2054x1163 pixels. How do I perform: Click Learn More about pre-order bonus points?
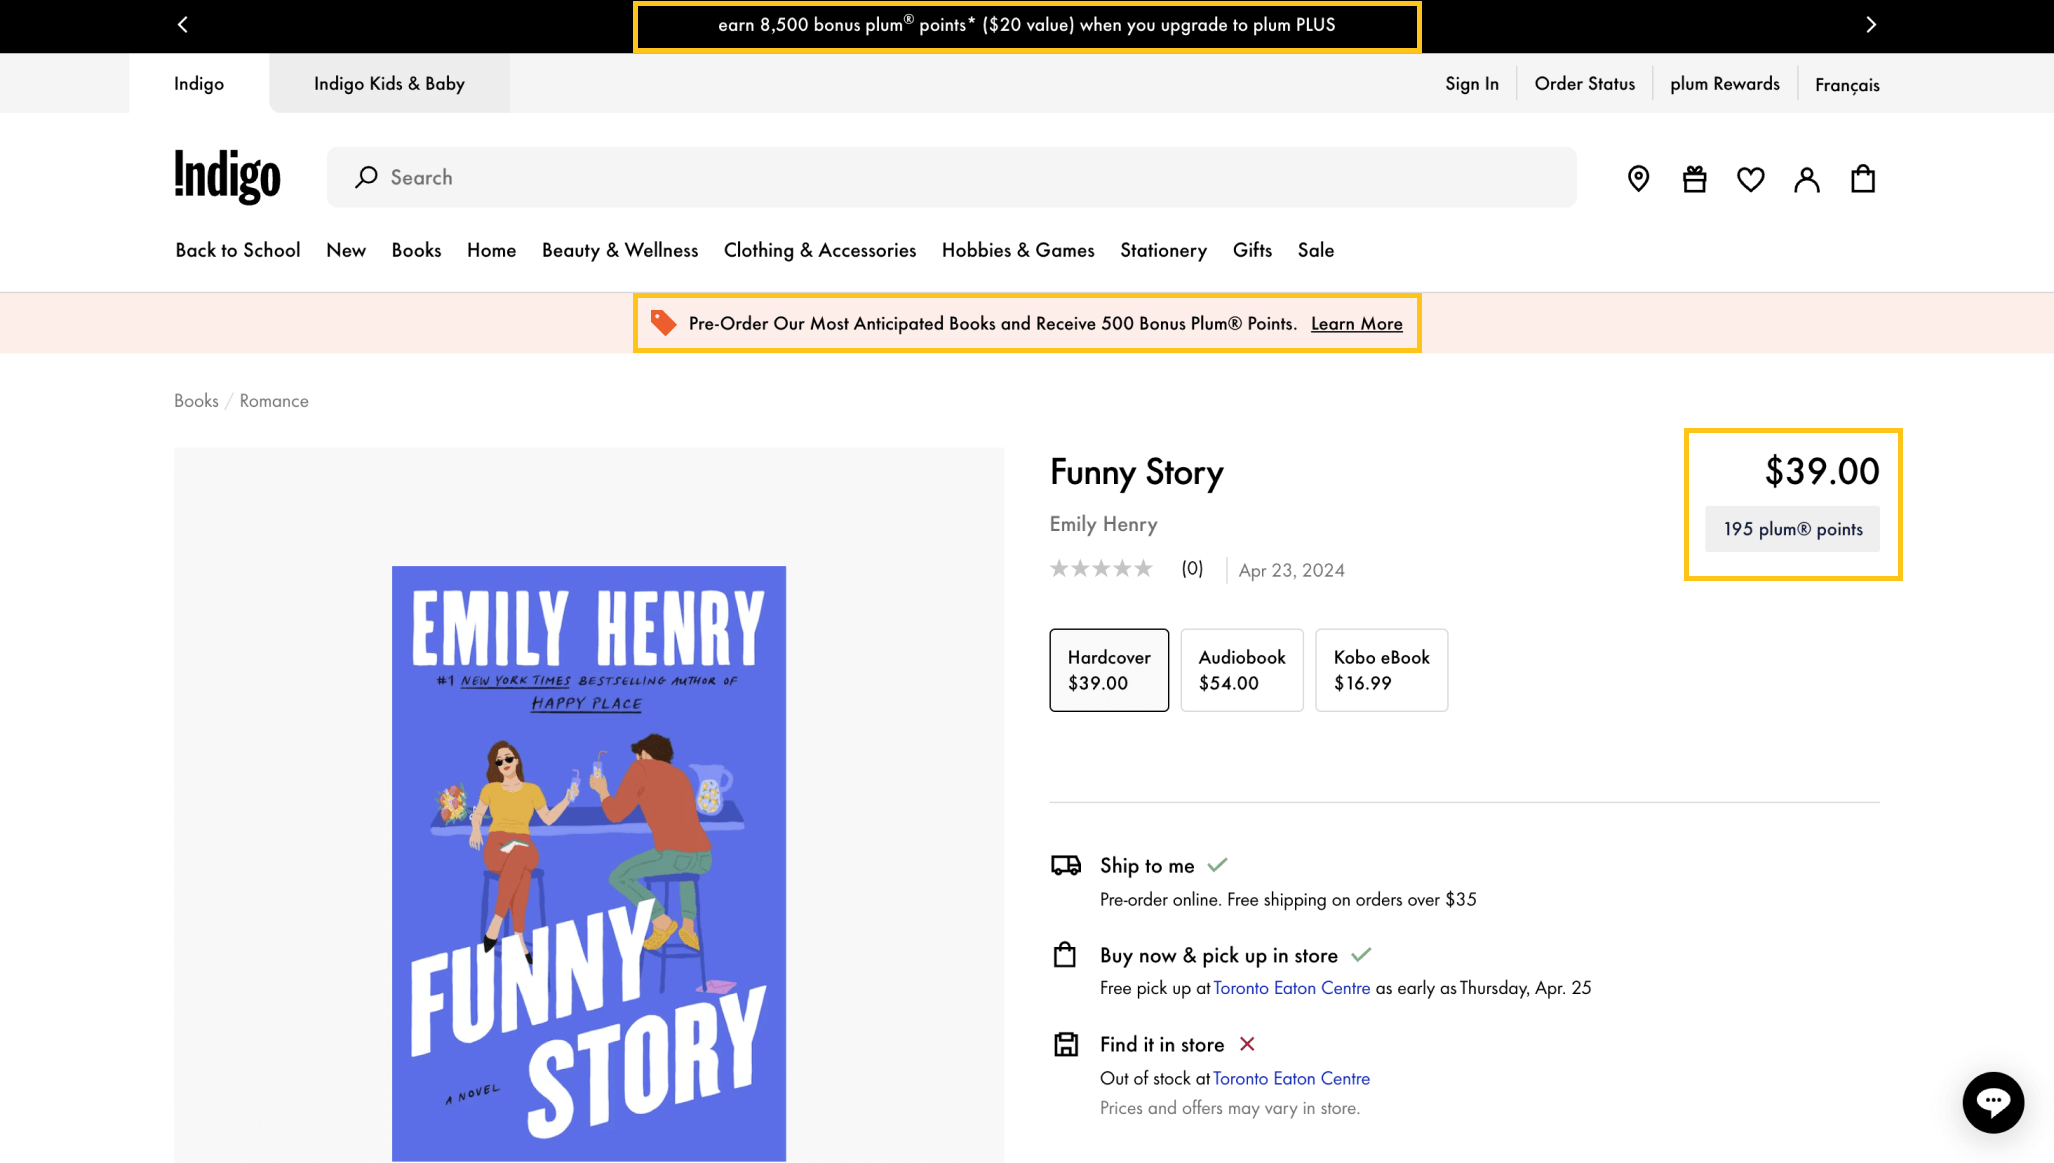[x=1357, y=322]
